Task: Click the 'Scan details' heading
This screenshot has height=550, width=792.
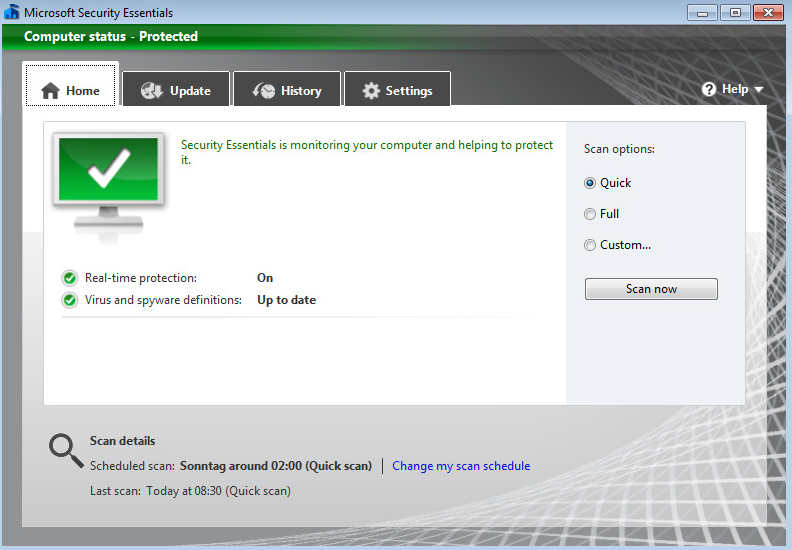Action: 122,441
